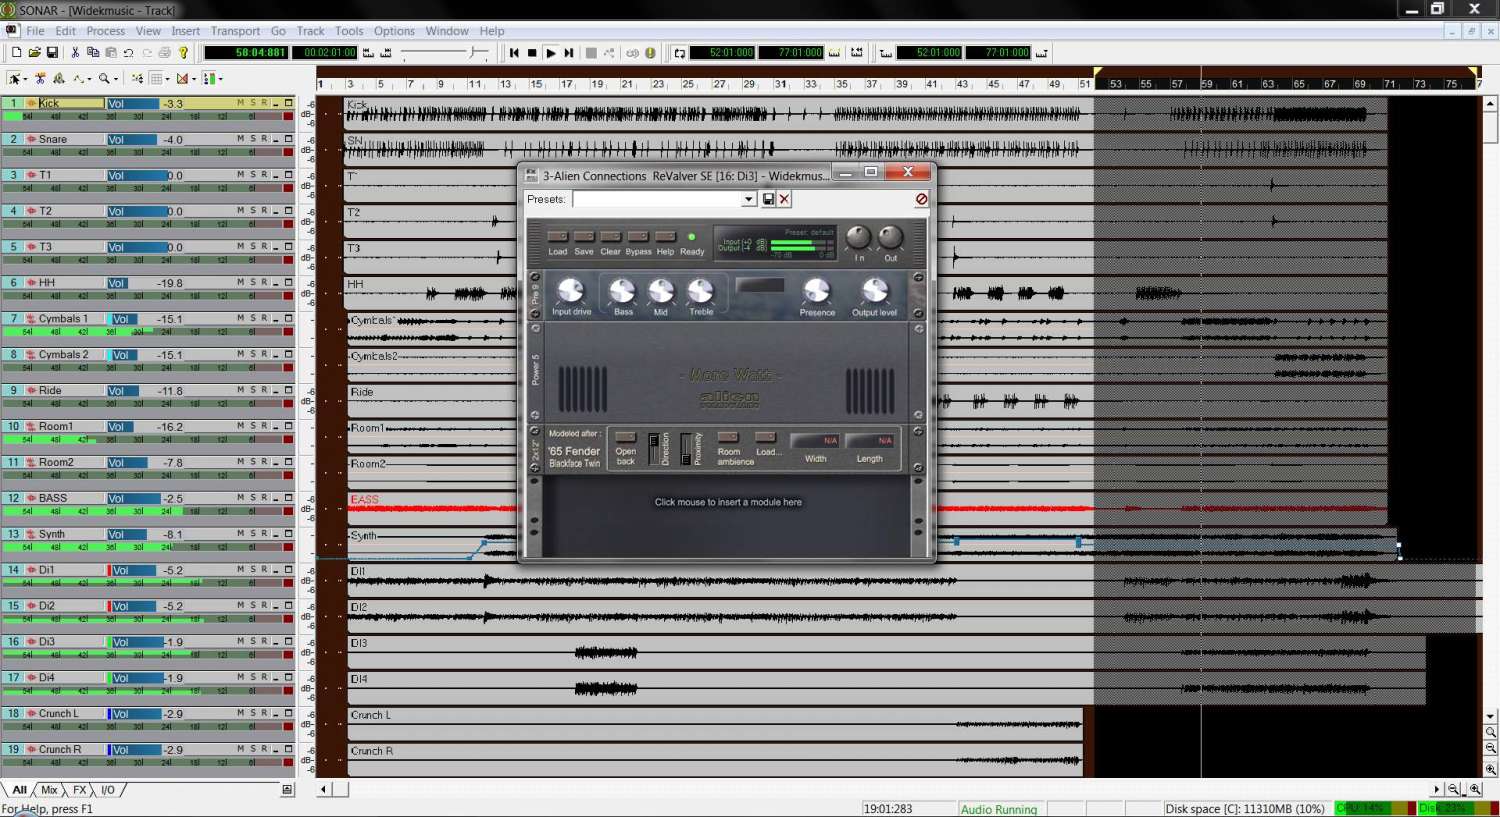
Task: Mute the Kick track
Action: (x=240, y=103)
